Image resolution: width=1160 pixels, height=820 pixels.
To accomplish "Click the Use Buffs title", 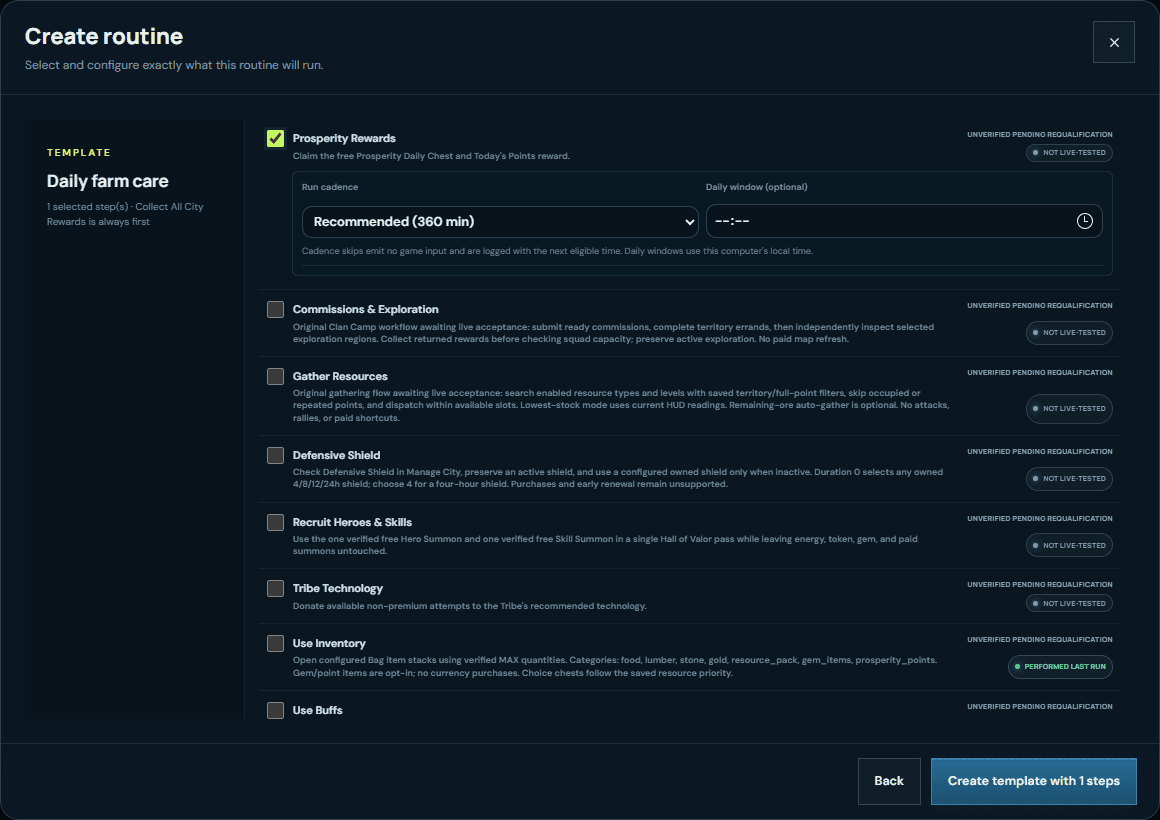I will tap(317, 710).
